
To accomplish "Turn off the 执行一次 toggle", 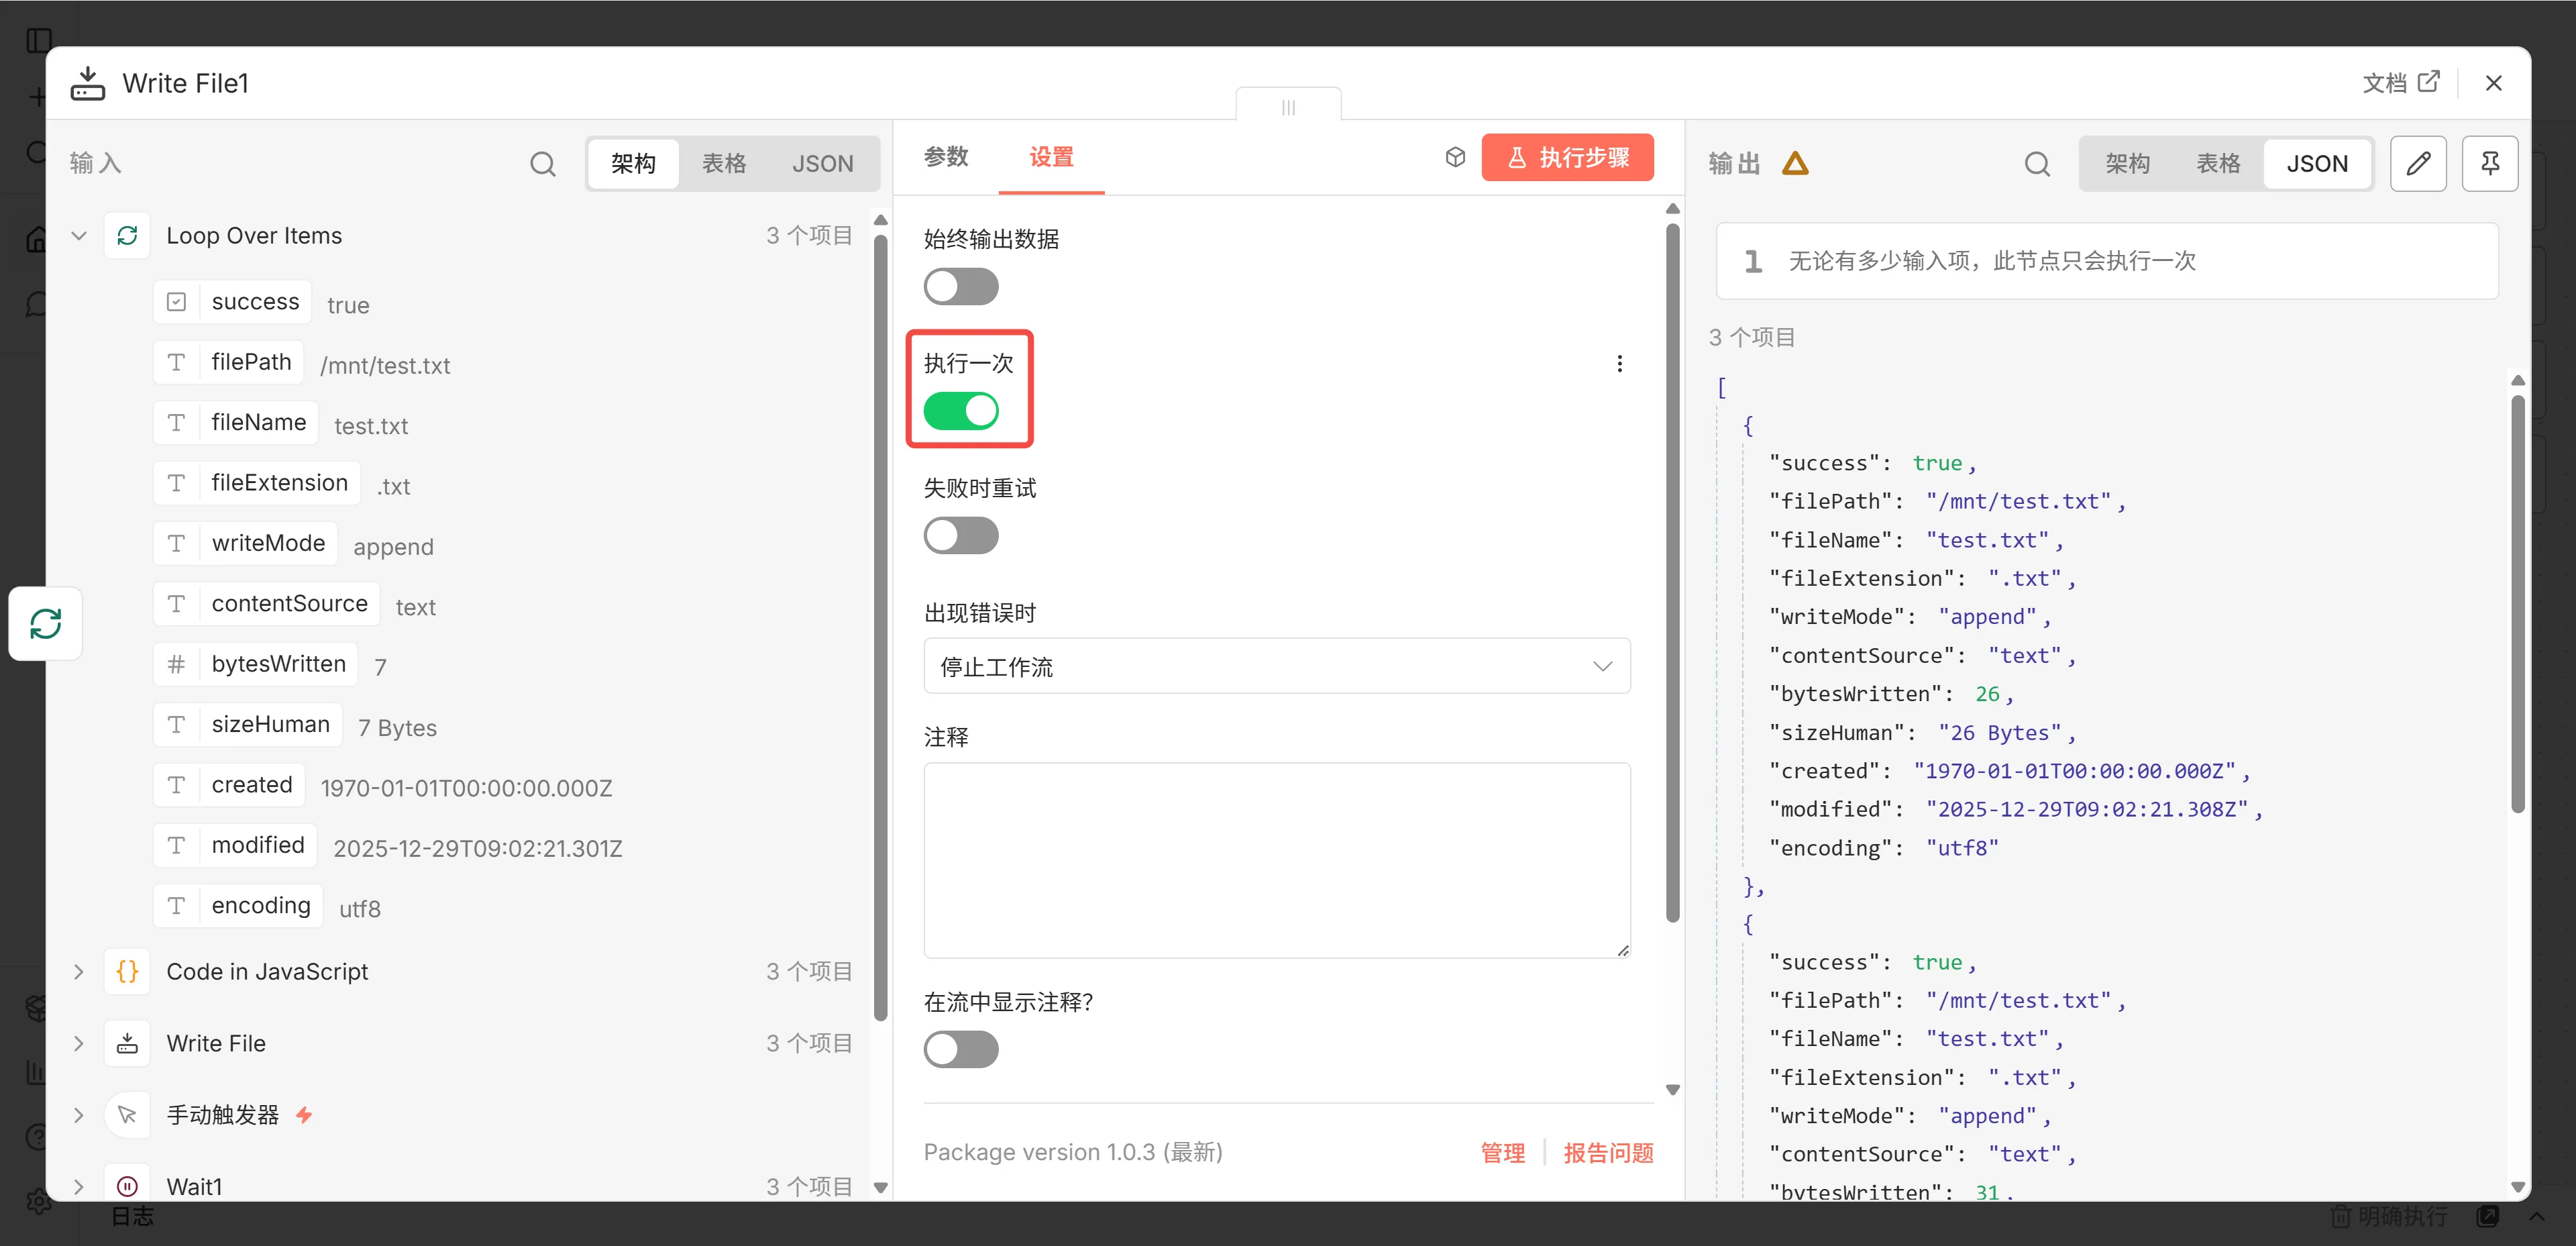I will tap(960, 411).
